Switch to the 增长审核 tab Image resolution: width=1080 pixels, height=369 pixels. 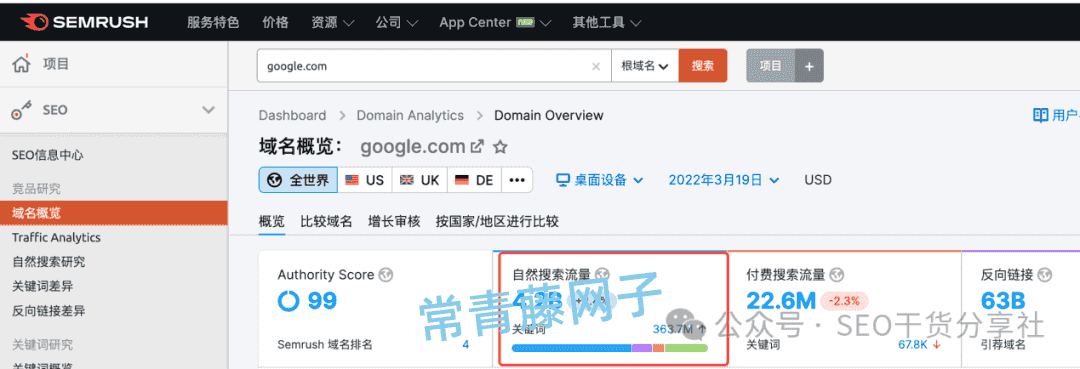(394, 222)
